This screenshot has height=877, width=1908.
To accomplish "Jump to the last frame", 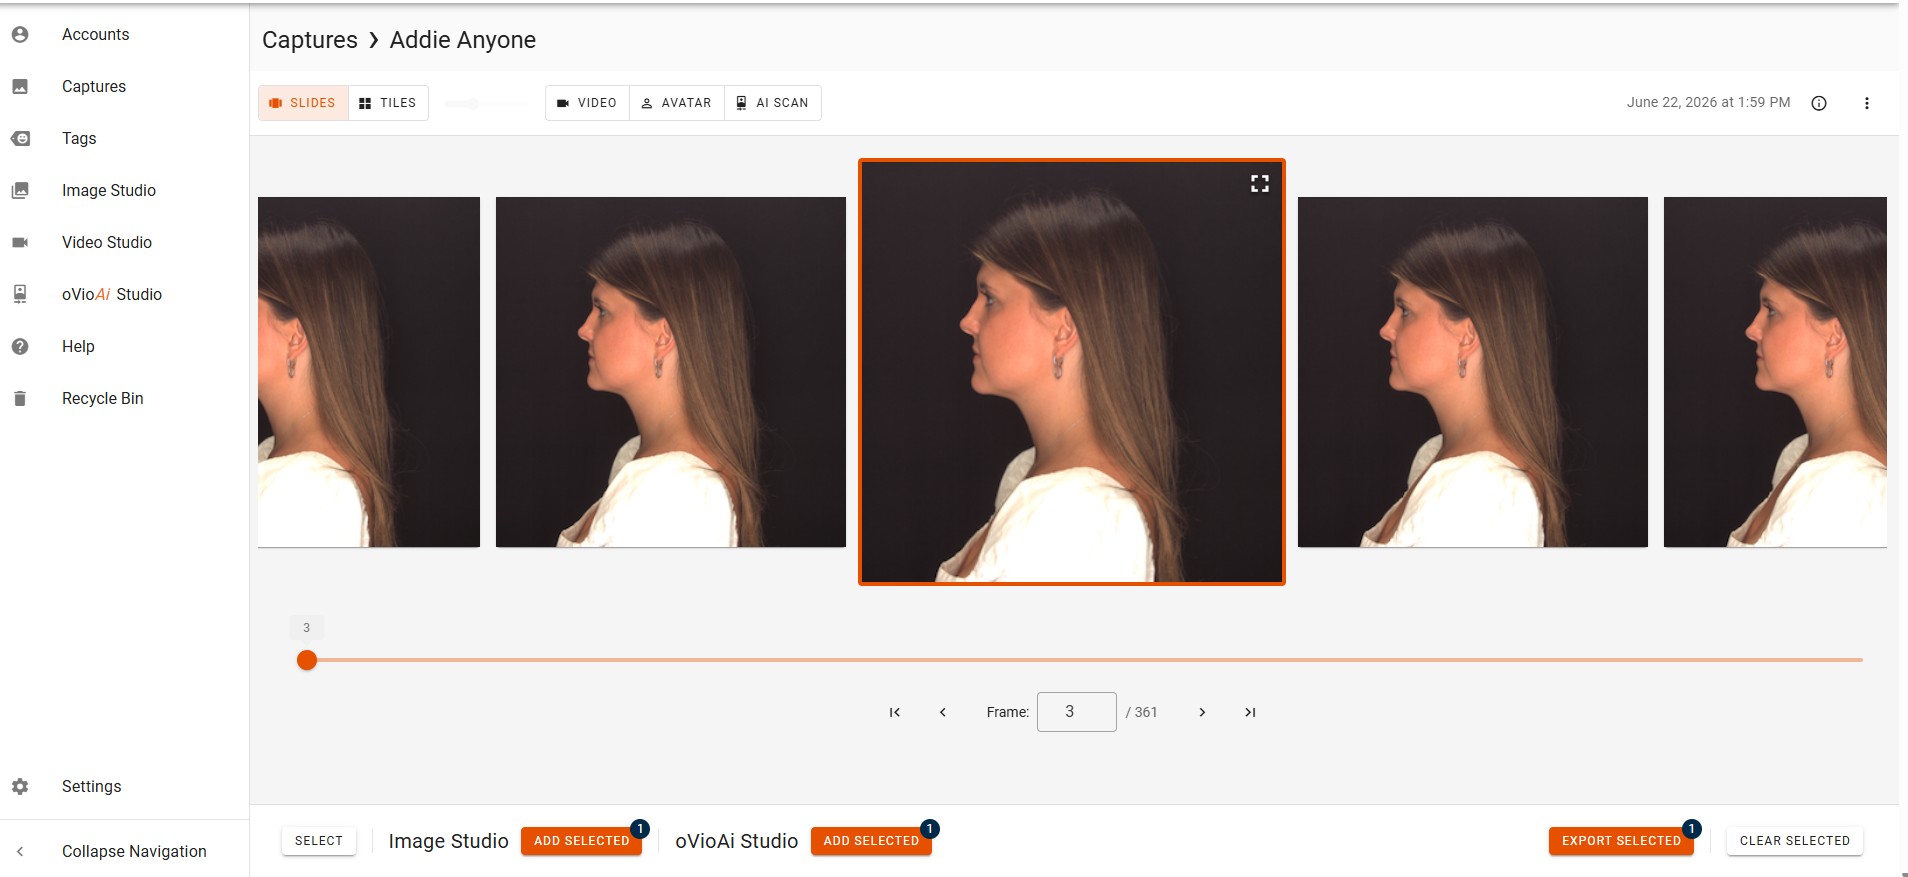I will (x=1250, y=712).
